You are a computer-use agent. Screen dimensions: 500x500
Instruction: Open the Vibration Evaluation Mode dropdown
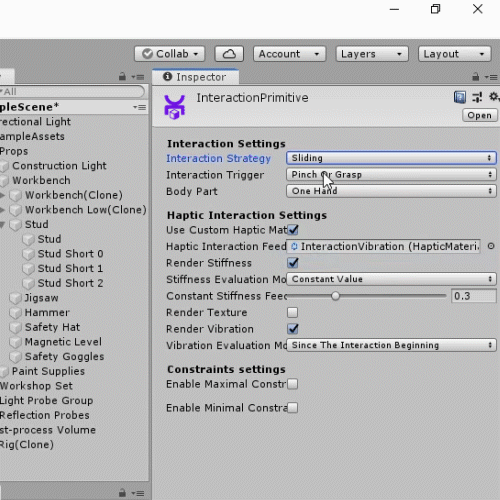[x=391, y=345]
